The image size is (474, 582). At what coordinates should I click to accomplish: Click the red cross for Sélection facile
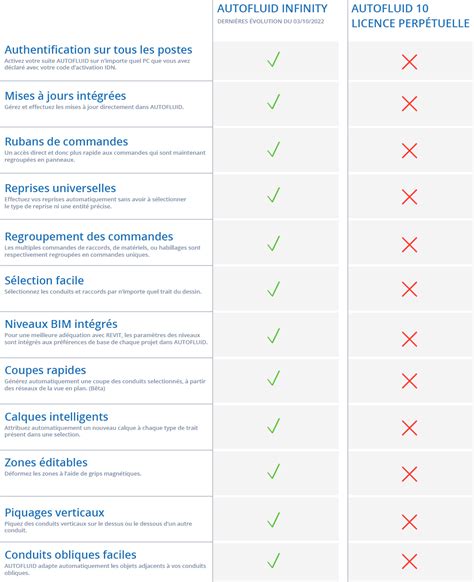tap(409, 289)
